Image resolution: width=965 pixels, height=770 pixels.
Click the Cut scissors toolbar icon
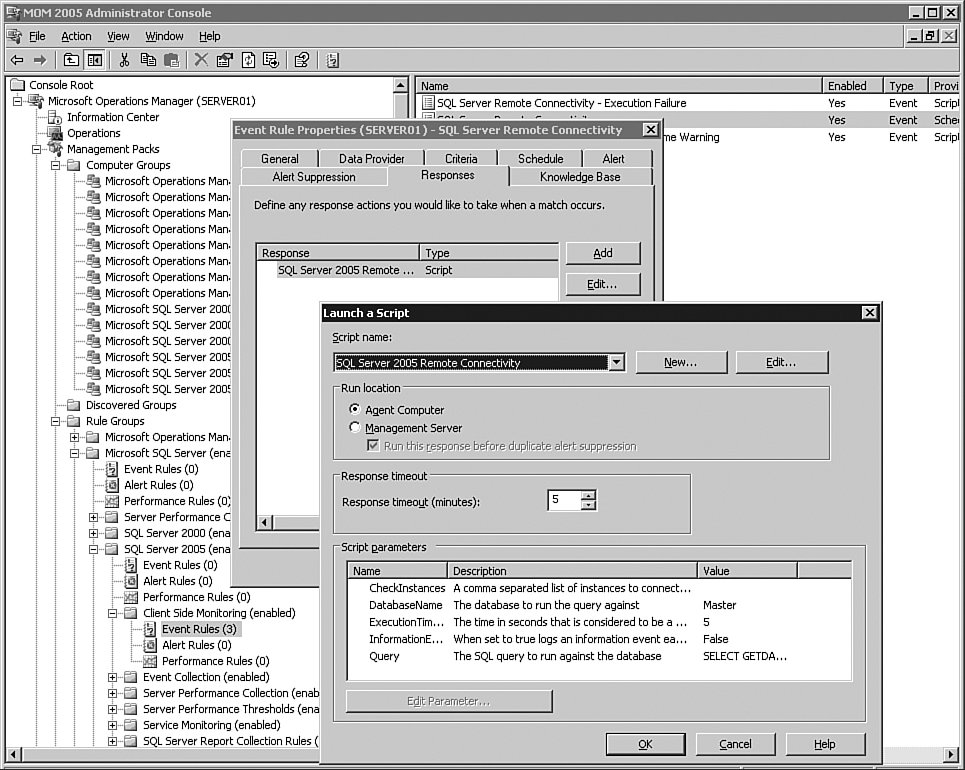(125, 60)
